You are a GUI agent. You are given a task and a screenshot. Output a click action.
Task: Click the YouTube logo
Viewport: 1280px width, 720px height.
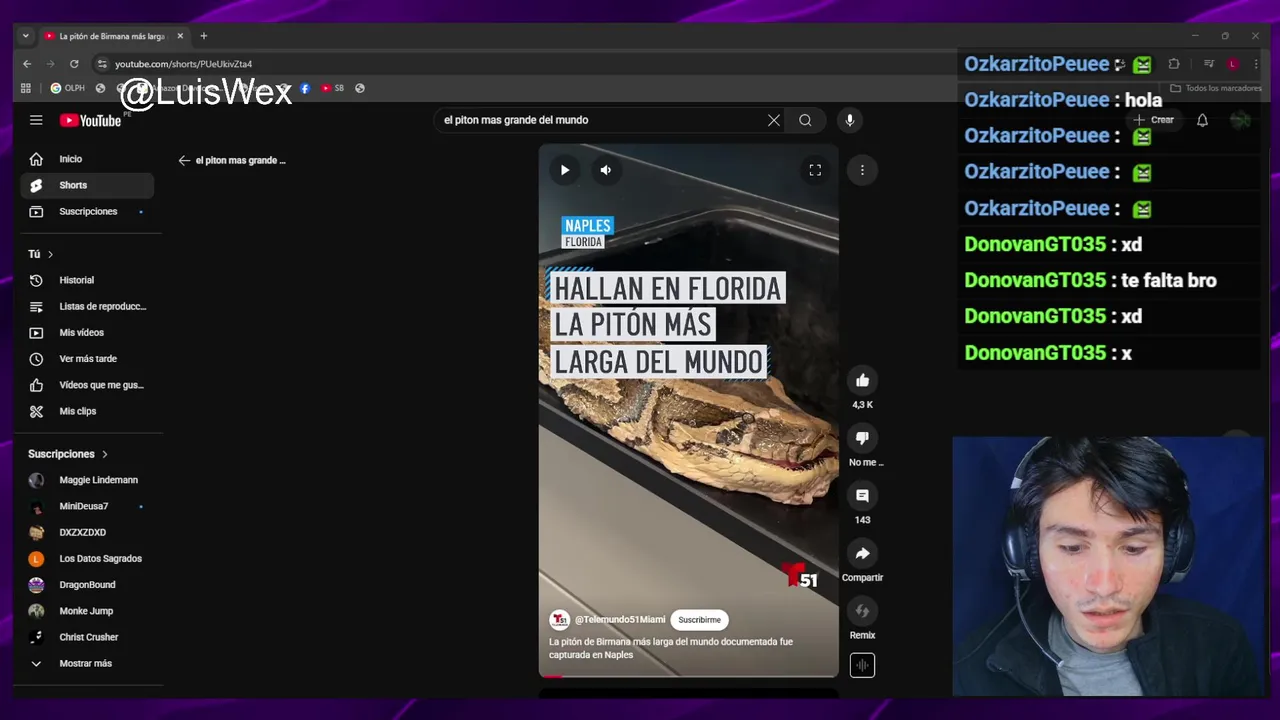pyautogui.click(x=90, y=121)
